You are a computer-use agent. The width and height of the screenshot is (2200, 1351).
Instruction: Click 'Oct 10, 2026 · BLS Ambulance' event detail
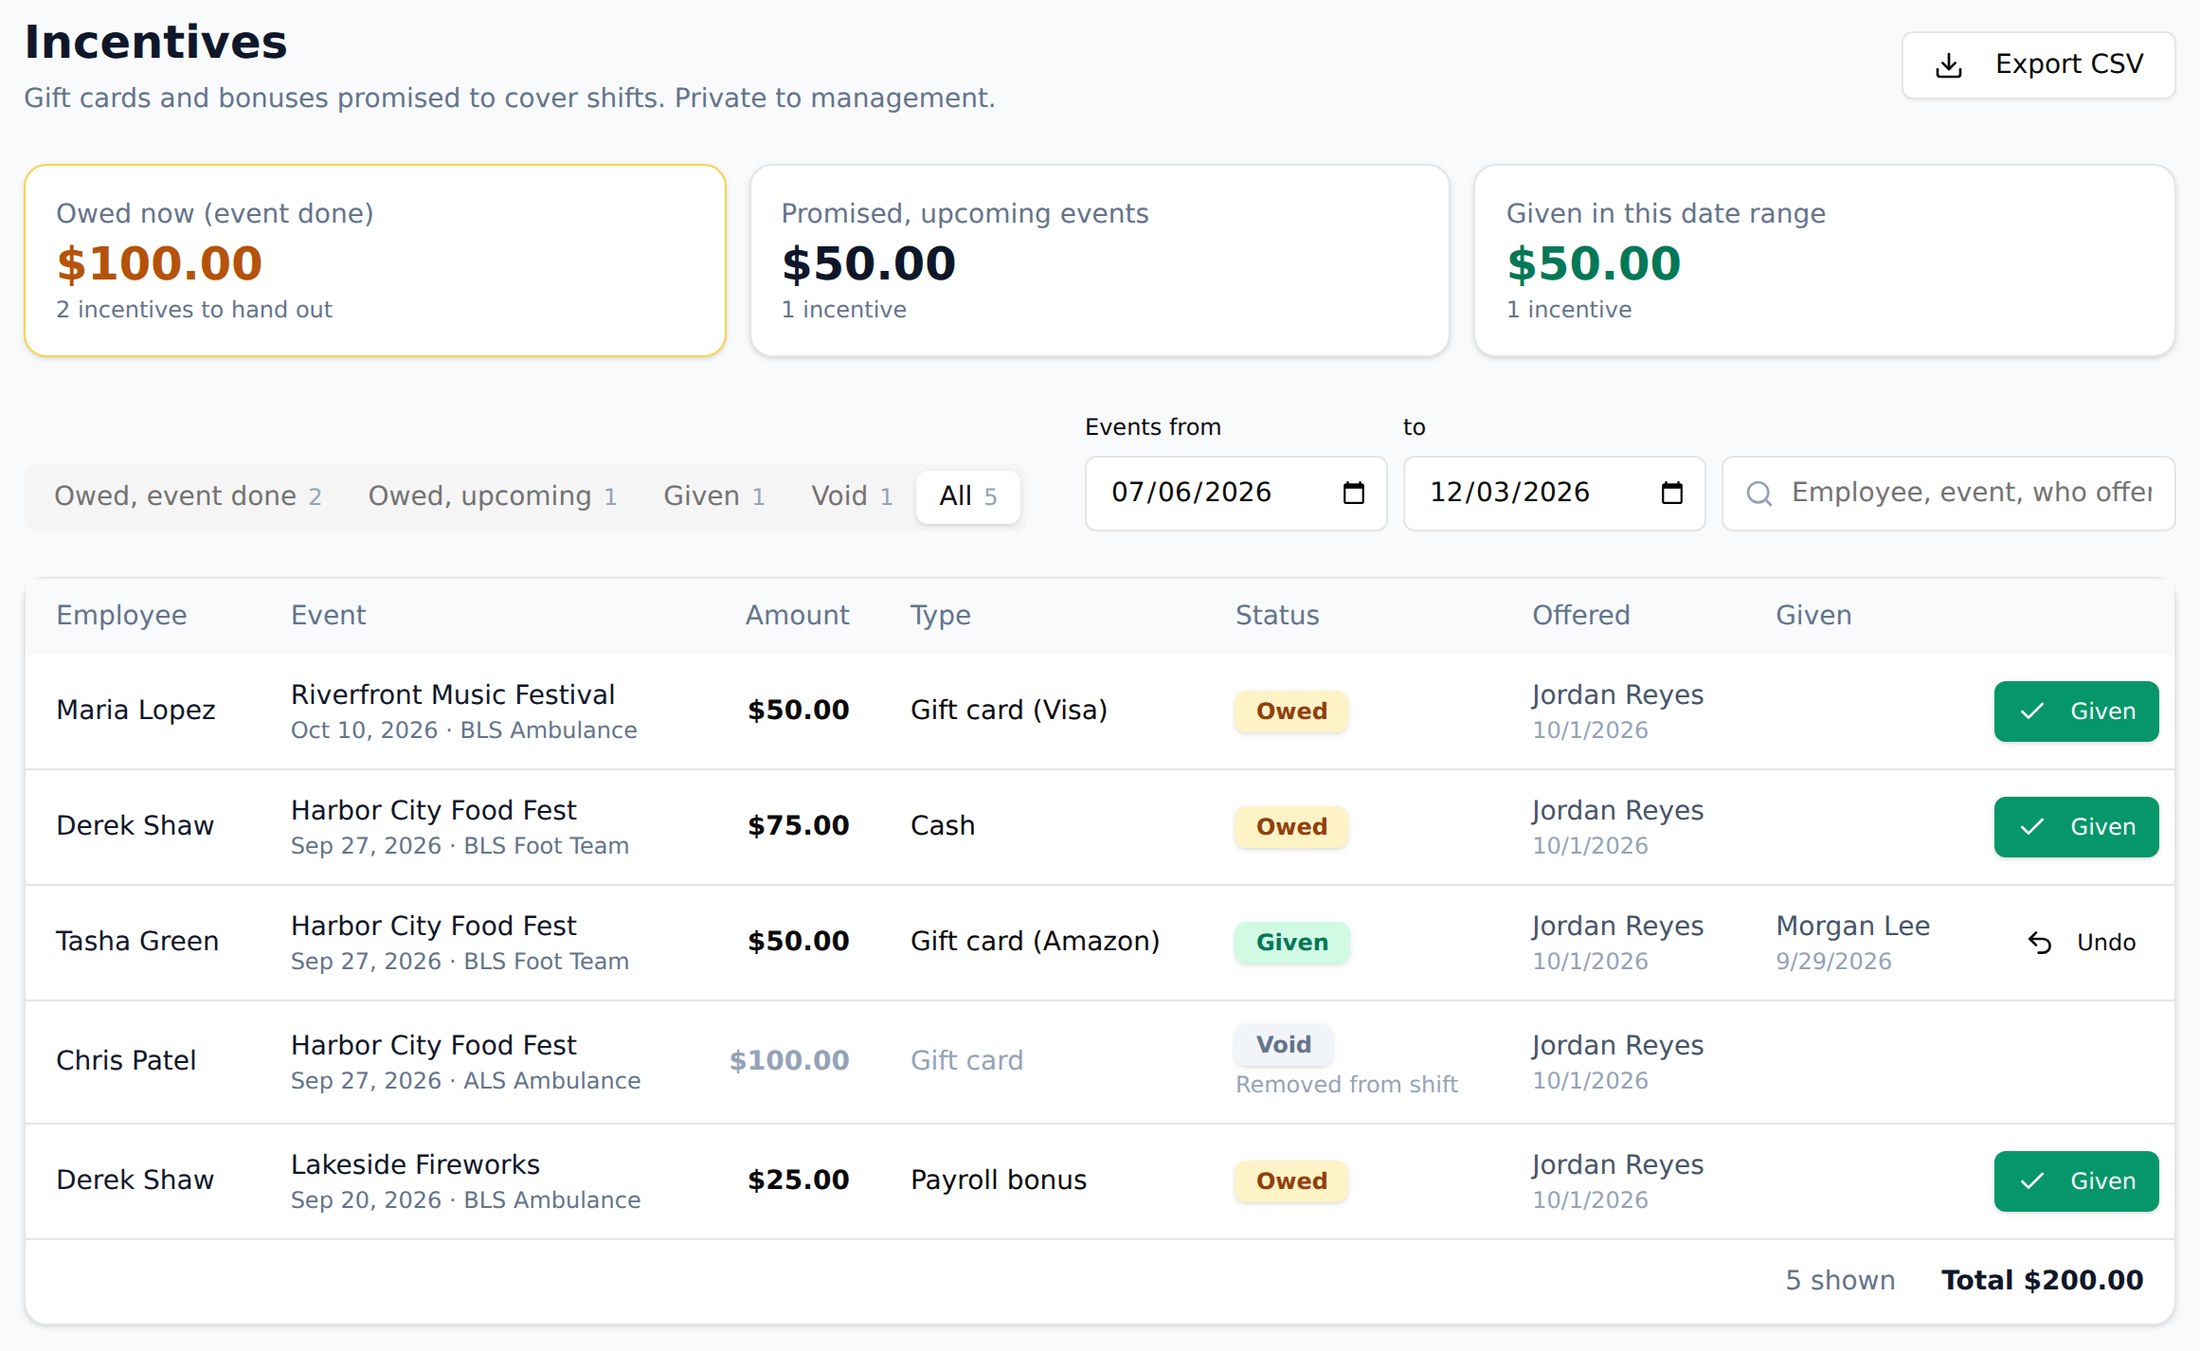(x=464, y=730)
